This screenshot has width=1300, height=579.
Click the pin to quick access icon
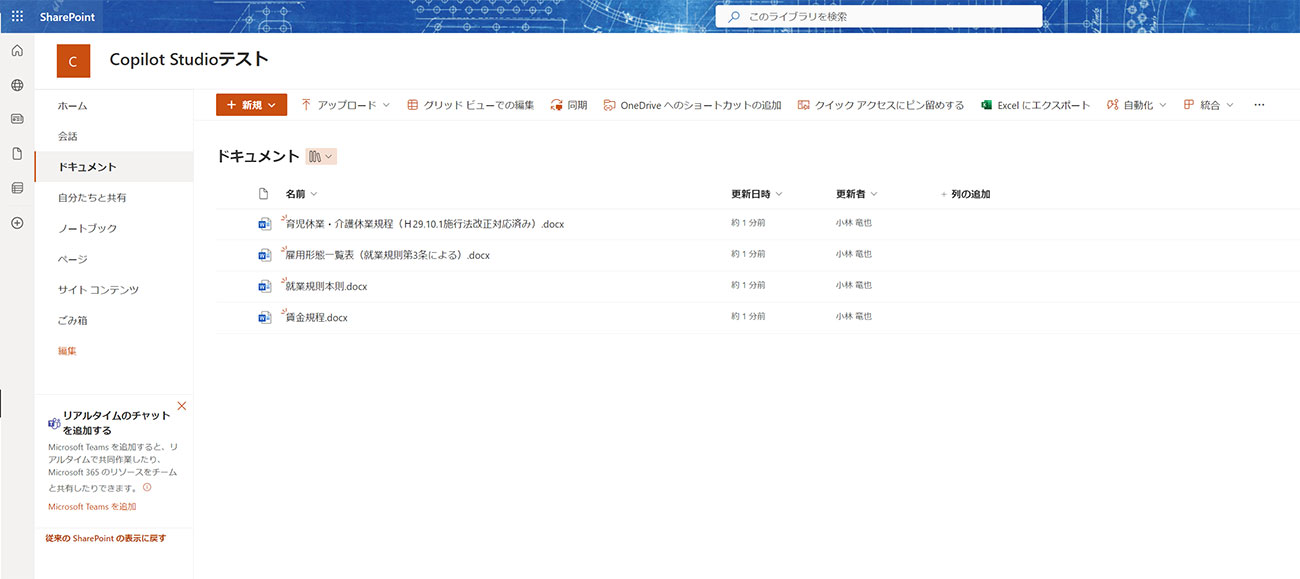pyautogui.click(x=803, y=105)
